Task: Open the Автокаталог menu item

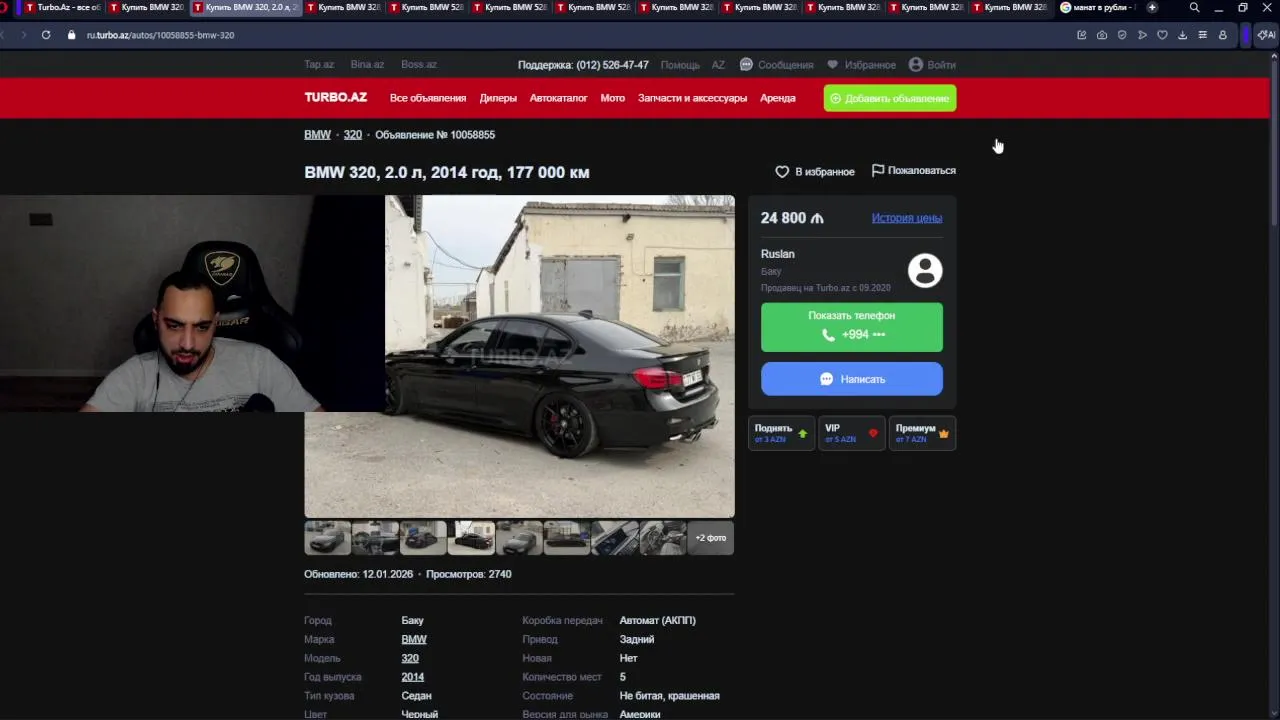Action: [558, 98]
